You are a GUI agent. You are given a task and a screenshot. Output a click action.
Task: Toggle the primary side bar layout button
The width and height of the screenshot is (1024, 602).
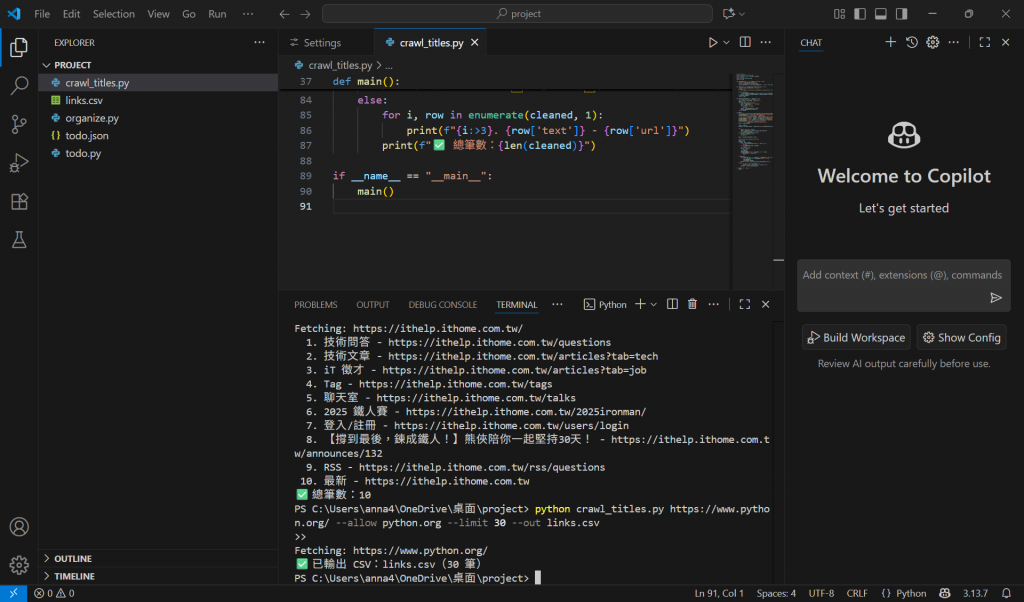pyautogui.click(x=859, y=14)
